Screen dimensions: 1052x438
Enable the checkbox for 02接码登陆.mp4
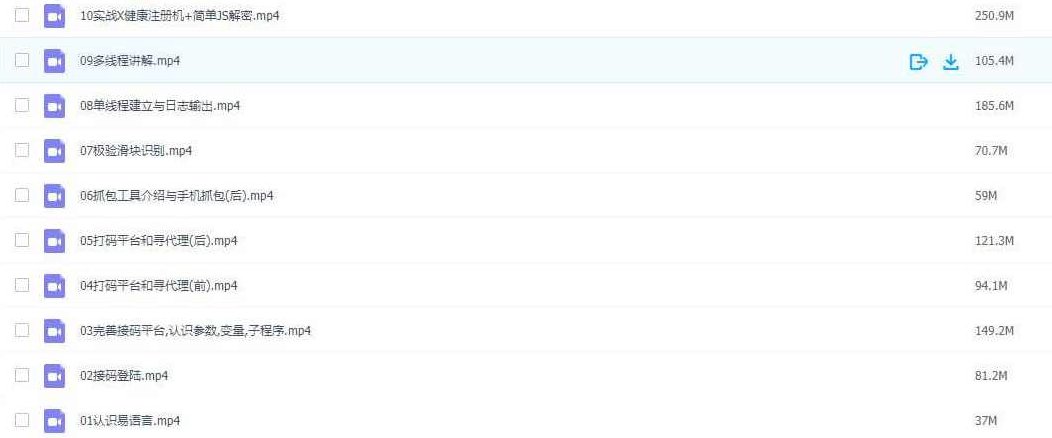22,376
